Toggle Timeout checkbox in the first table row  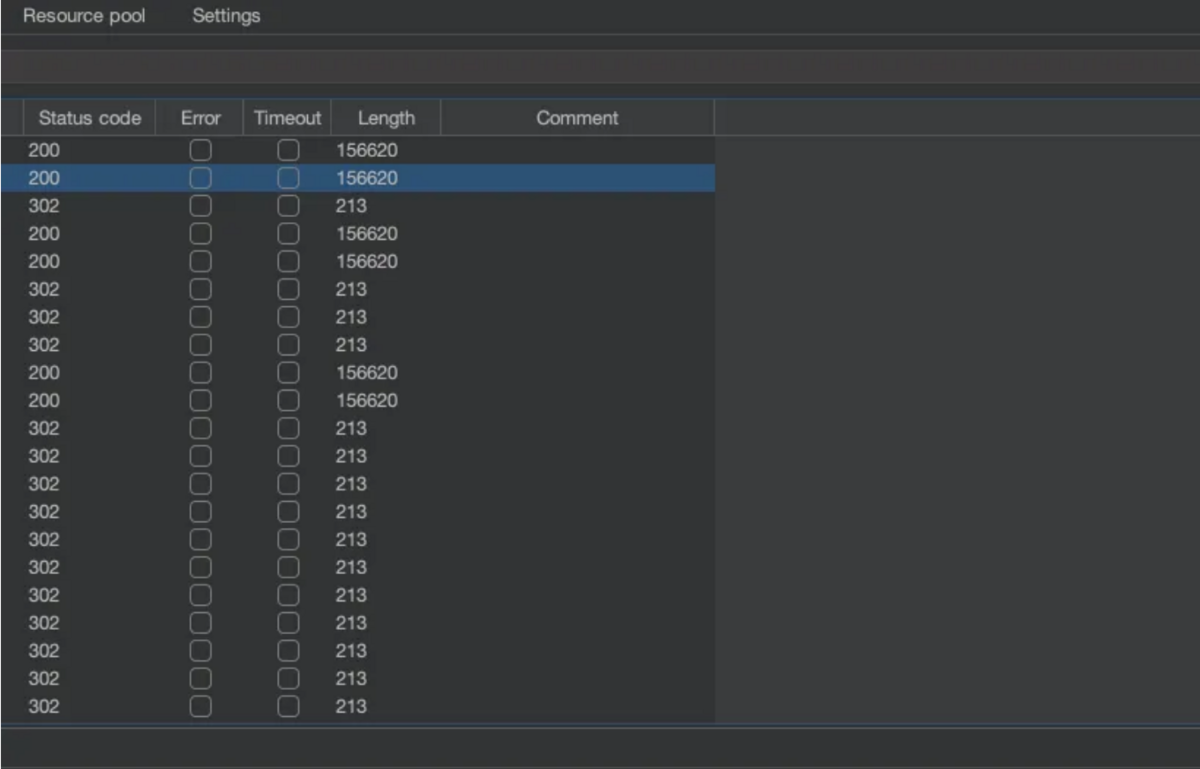coord(288,150)
